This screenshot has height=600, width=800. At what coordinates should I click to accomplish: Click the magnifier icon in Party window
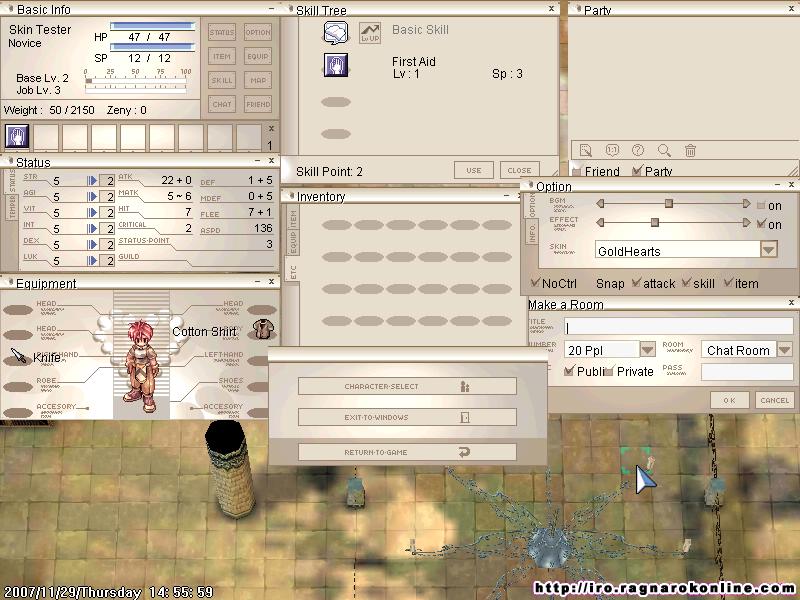tap(664, 150)
